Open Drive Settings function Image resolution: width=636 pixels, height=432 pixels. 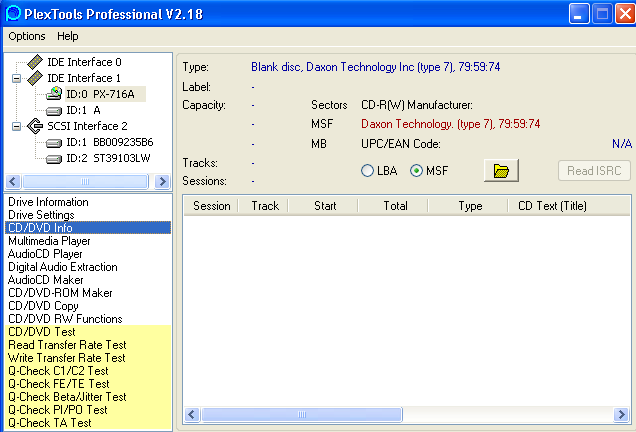tap(88, 215)
